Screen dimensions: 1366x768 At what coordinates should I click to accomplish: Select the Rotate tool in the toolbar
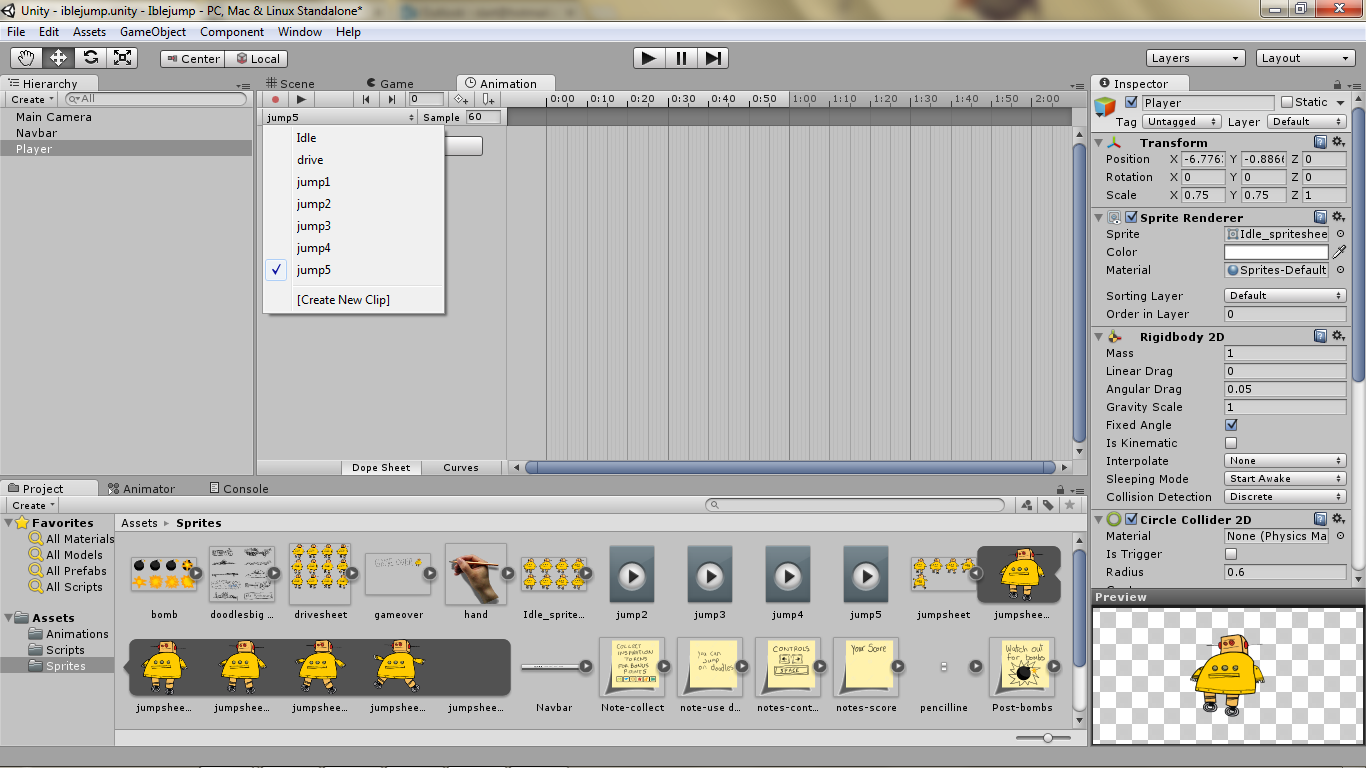(x=90, y=57)
